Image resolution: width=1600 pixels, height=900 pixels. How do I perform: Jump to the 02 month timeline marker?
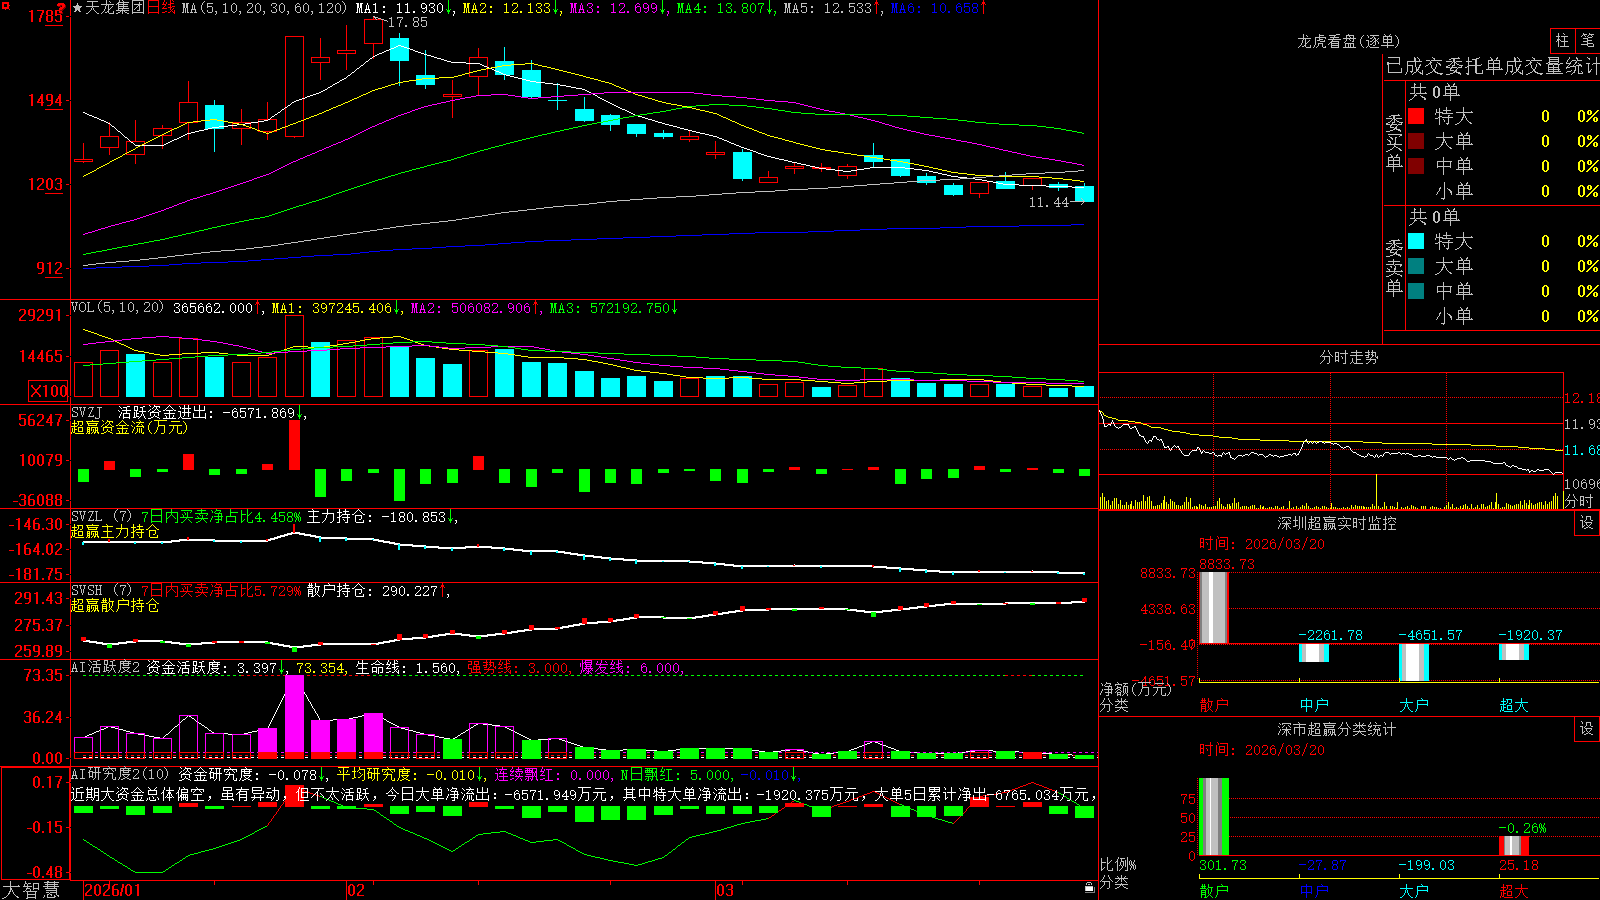355,890
